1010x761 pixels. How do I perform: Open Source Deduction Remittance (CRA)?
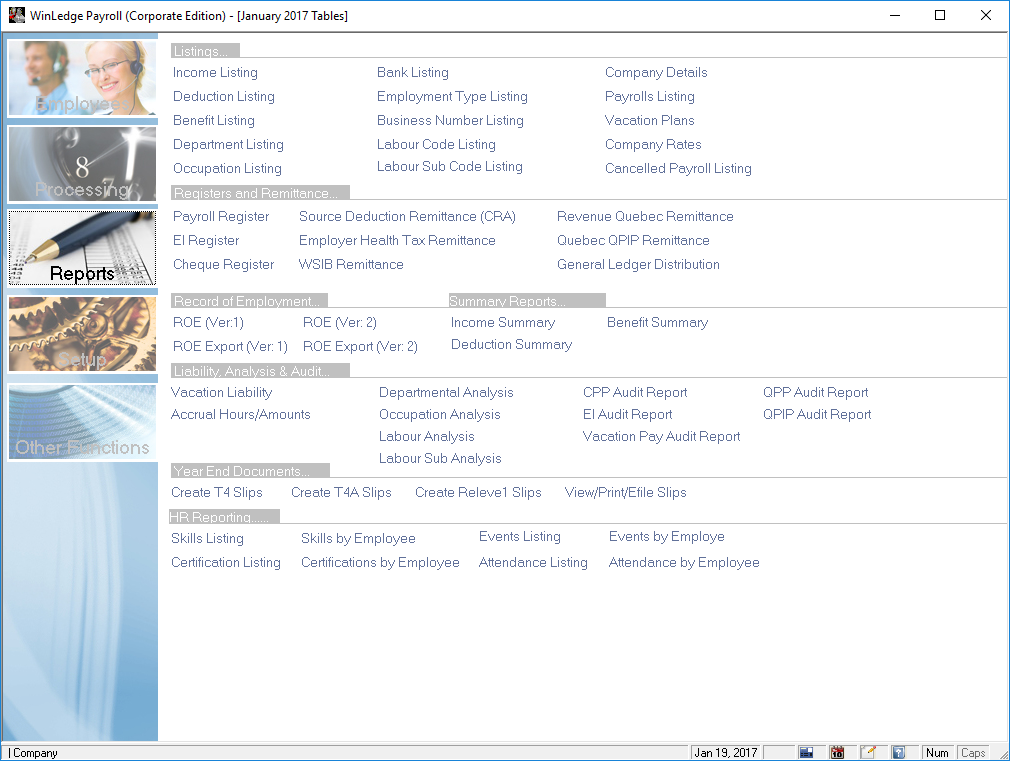[x=407, y=217]
